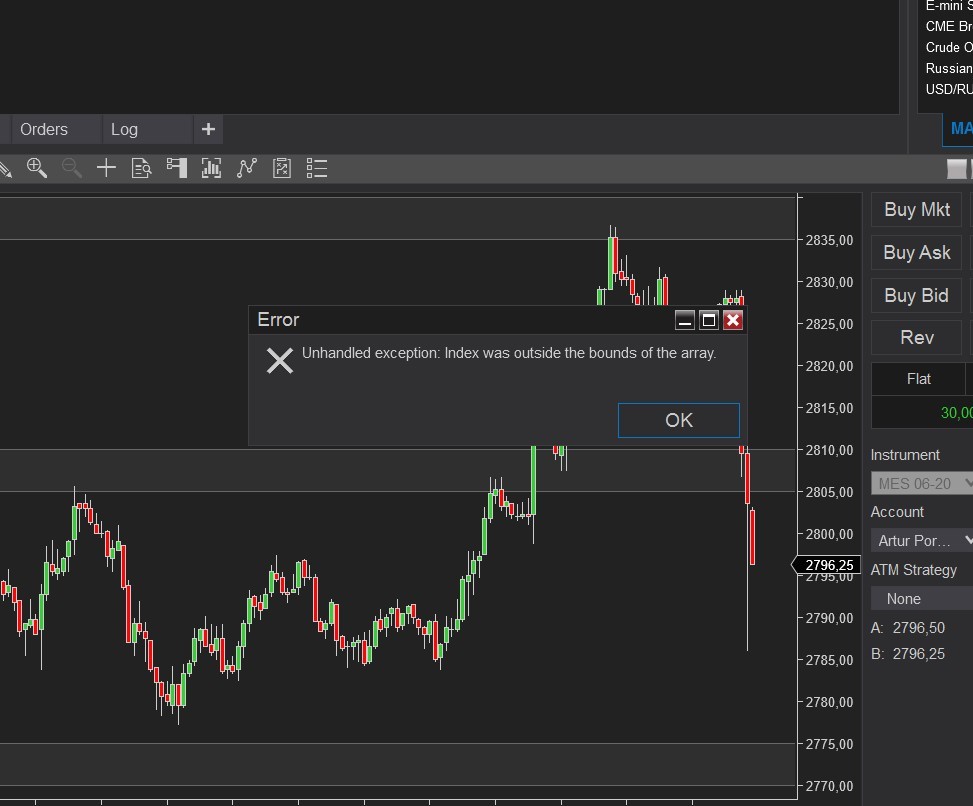This screenshot has height=806, width=973.
Task: Click the Buy Ask button
Action: click(x=917, y=253)
